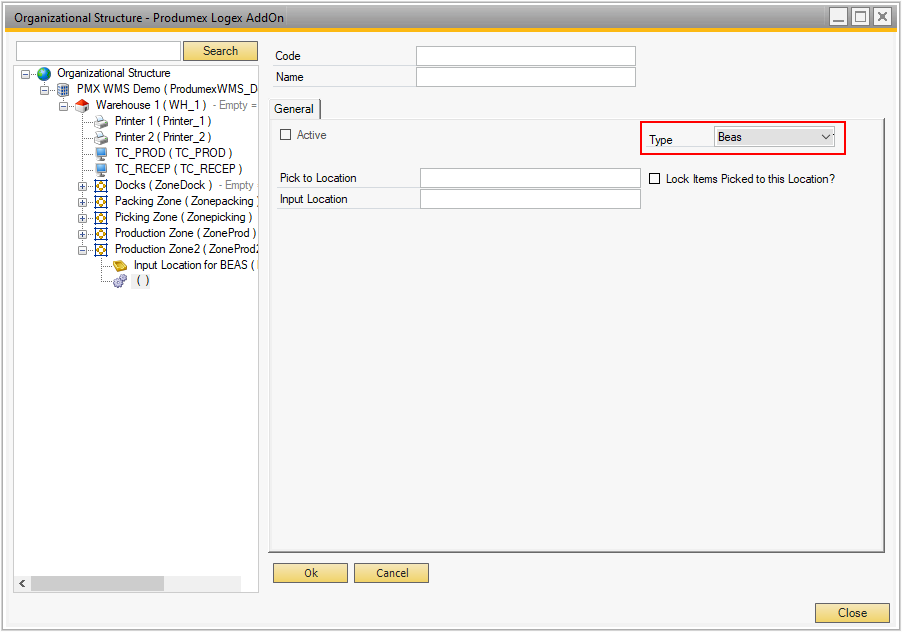This screenshot has width=902, height=632.
Task: Click the PMX WMS Demo database icon
Action: point(63,90)
